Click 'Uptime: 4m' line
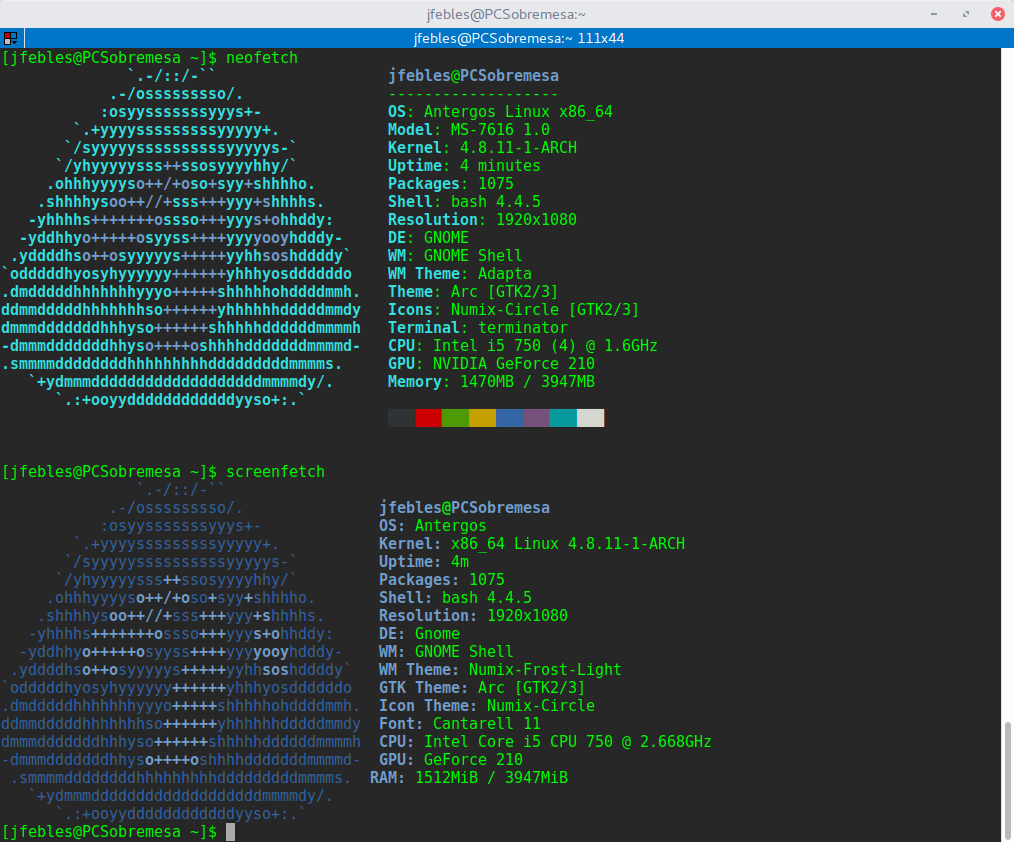1014x842 pixels. point(424,562)
